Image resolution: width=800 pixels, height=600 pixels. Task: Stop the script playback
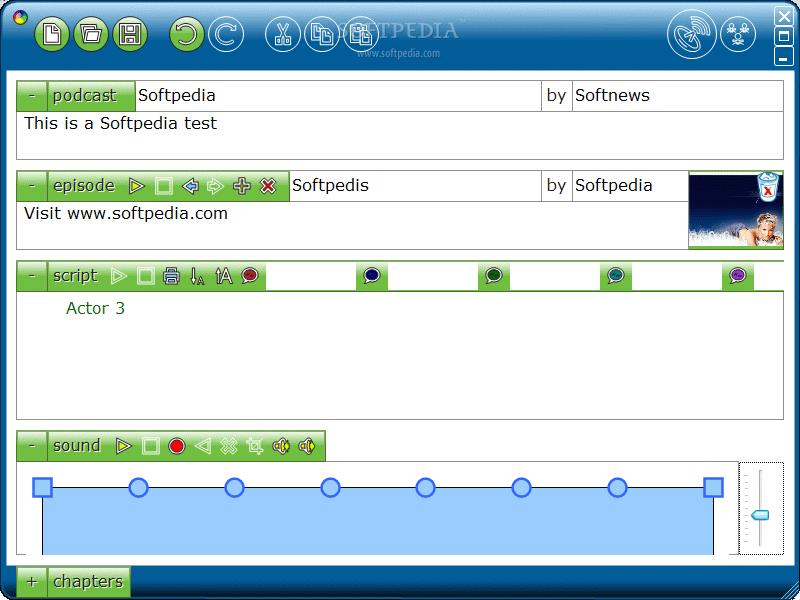click(145, 277)
